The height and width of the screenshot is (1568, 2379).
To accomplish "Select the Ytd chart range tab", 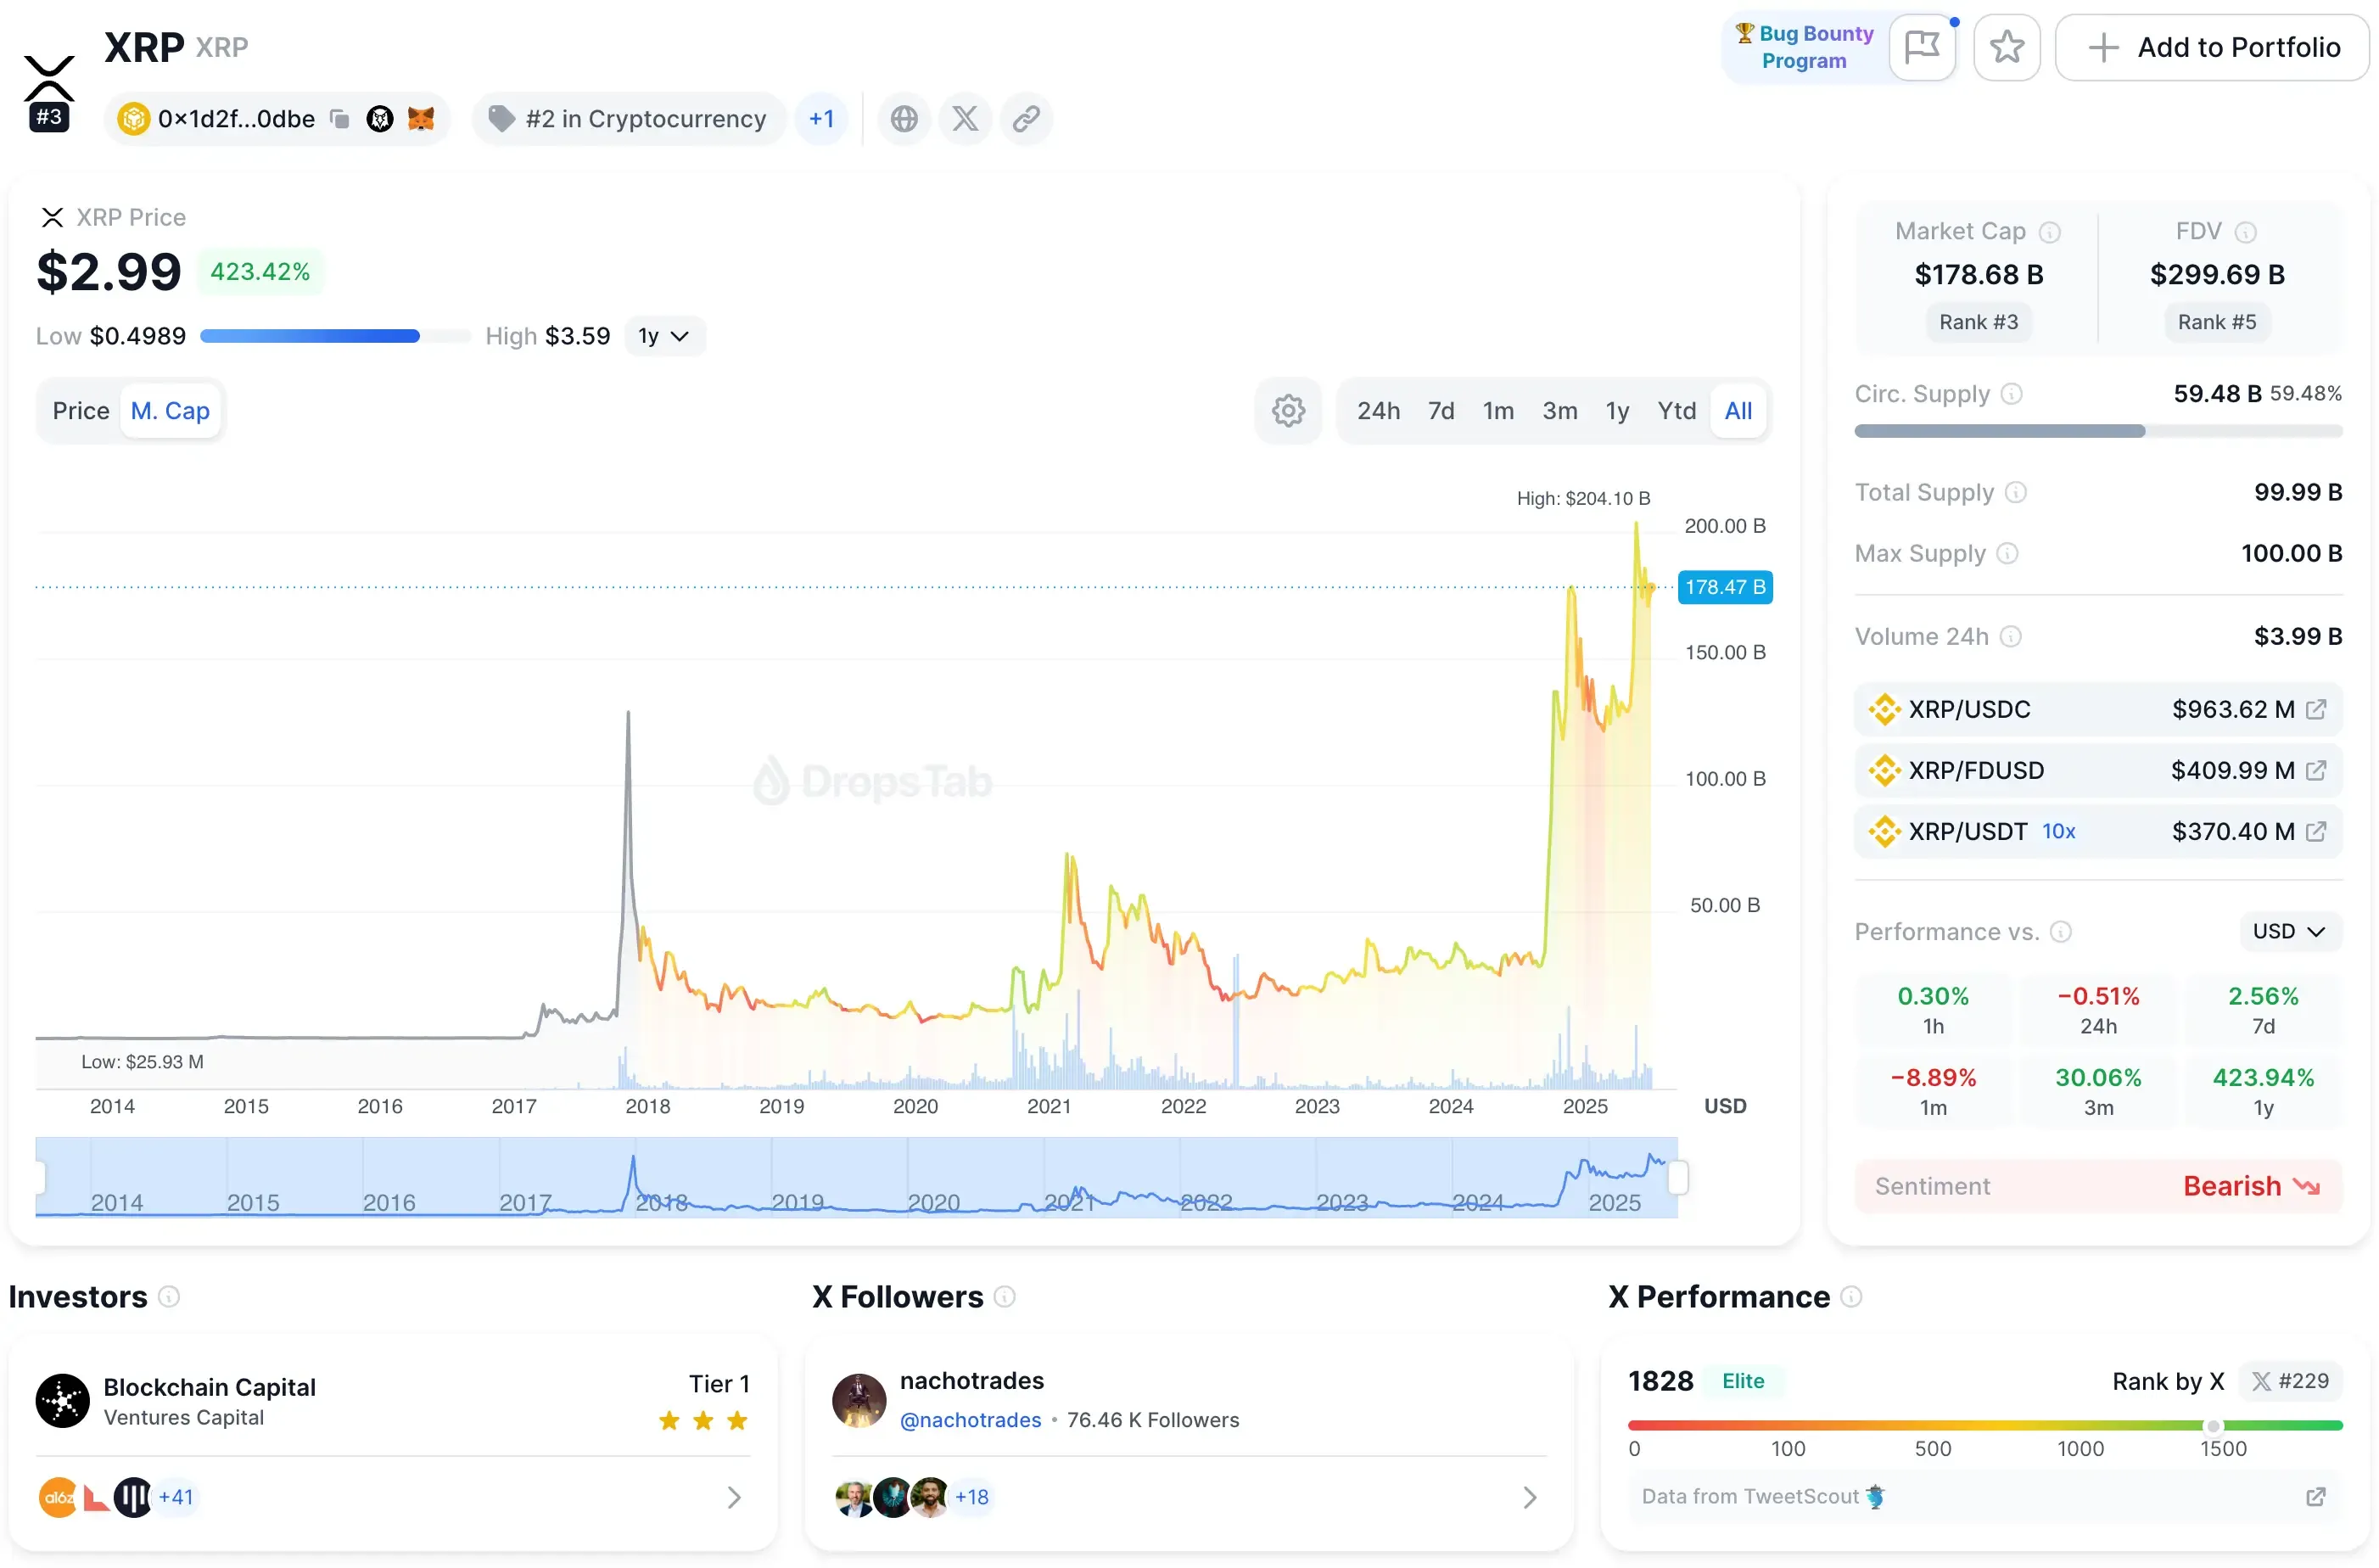I will point(1676,410).
